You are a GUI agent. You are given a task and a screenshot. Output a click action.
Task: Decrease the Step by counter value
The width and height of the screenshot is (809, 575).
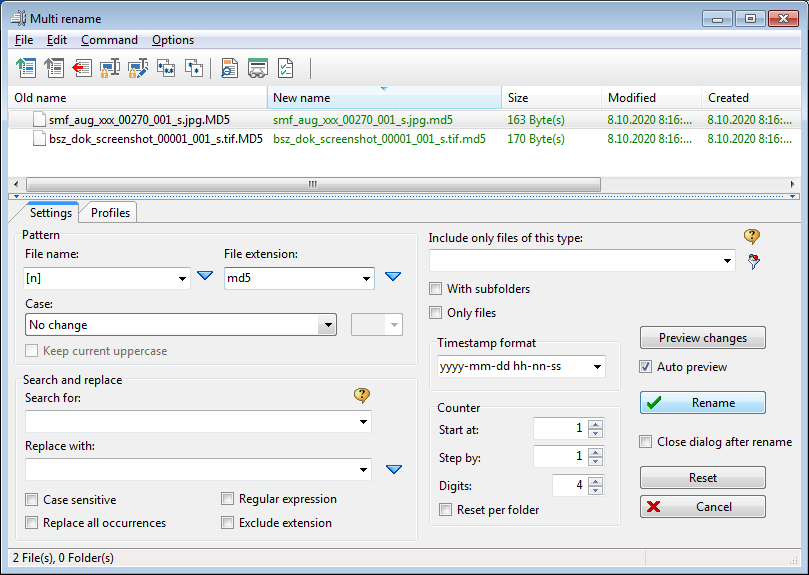click(x=595, y=461)
